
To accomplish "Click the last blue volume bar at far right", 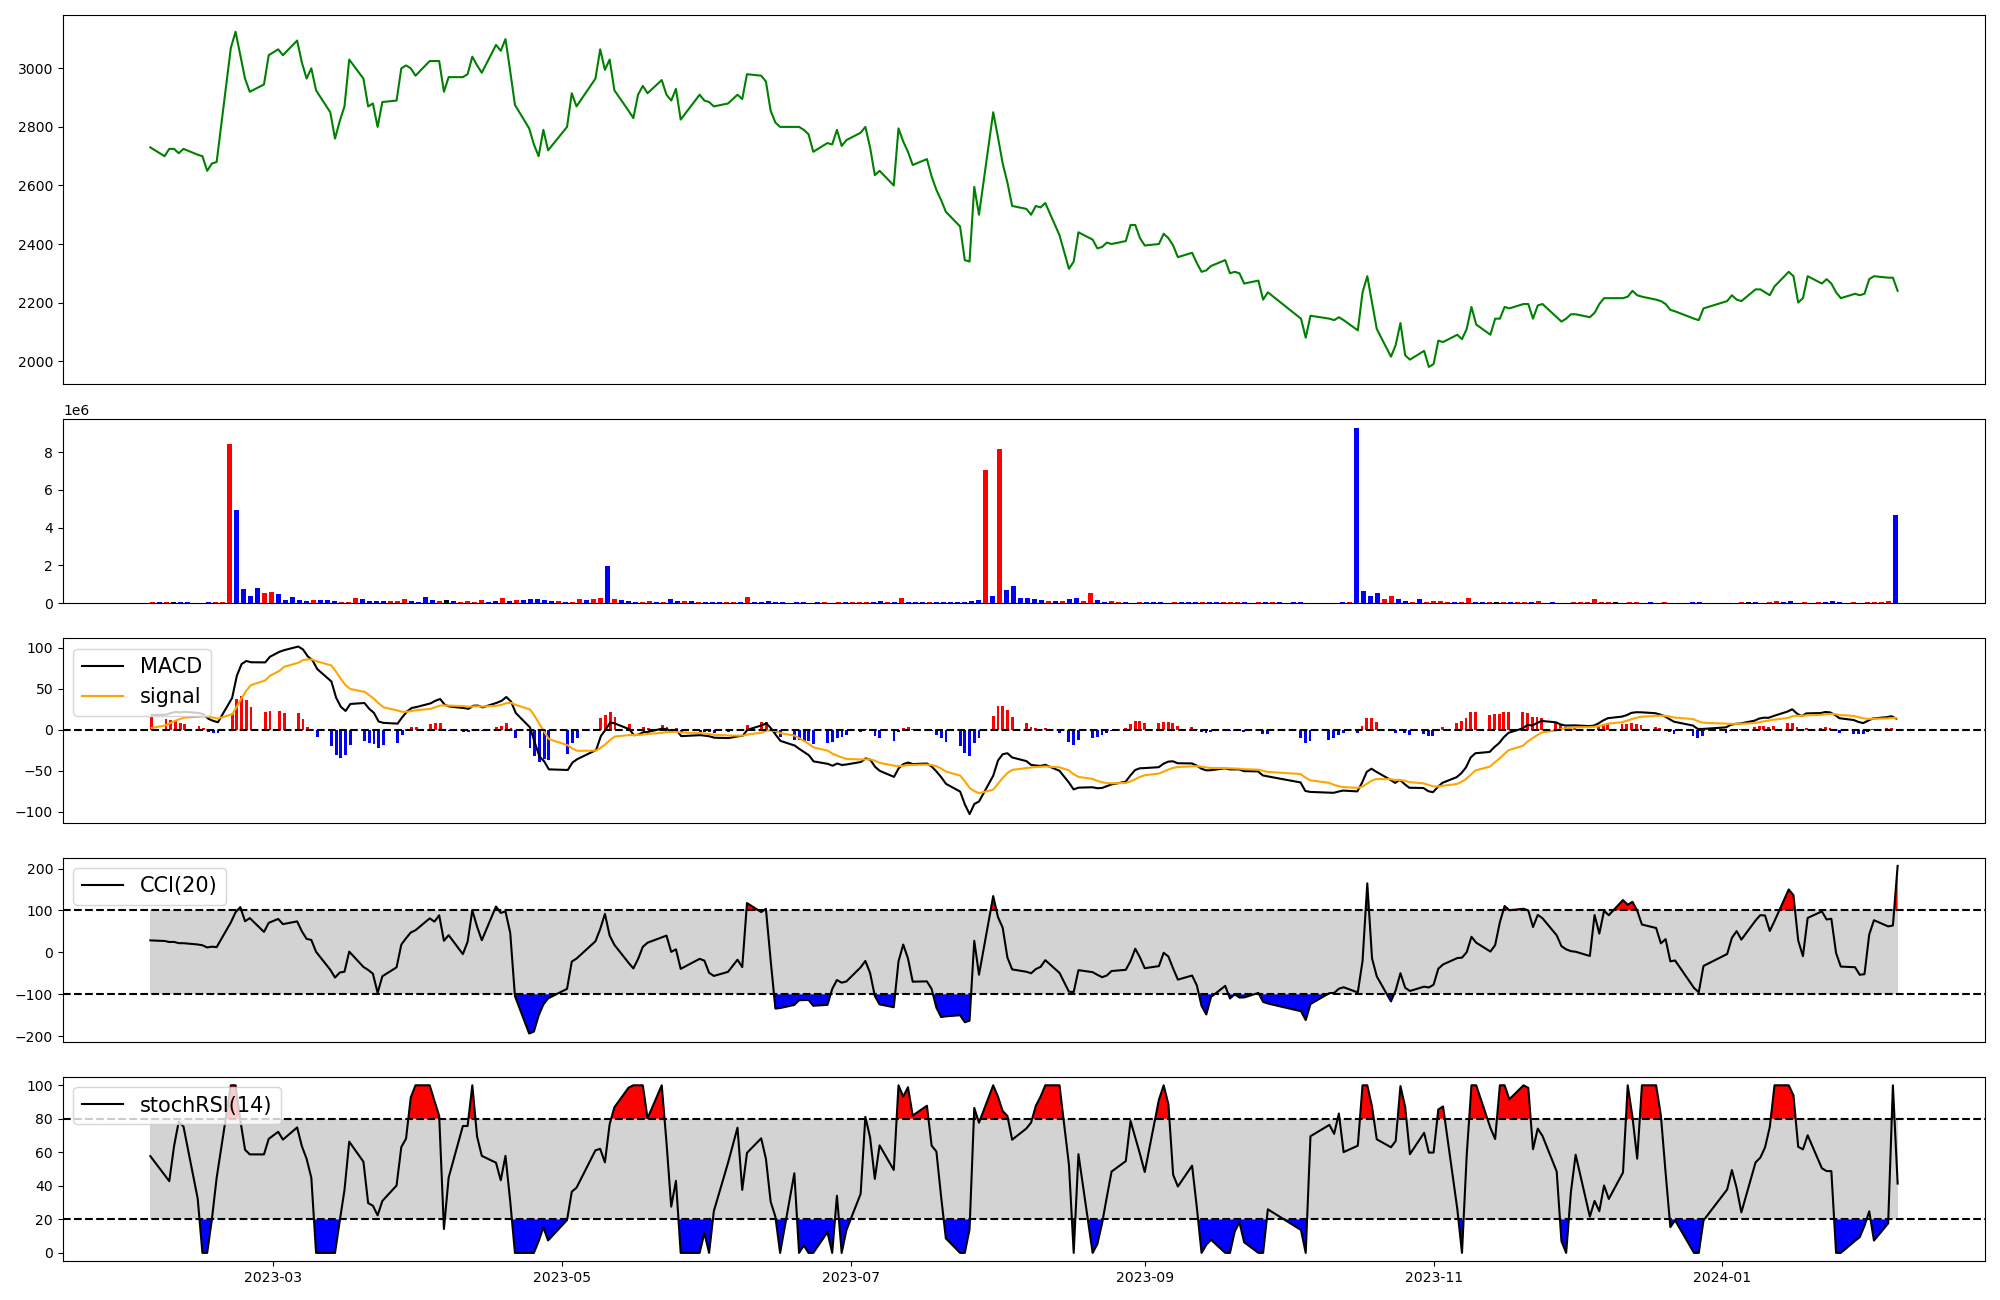I will click(x=1895, y=559).
